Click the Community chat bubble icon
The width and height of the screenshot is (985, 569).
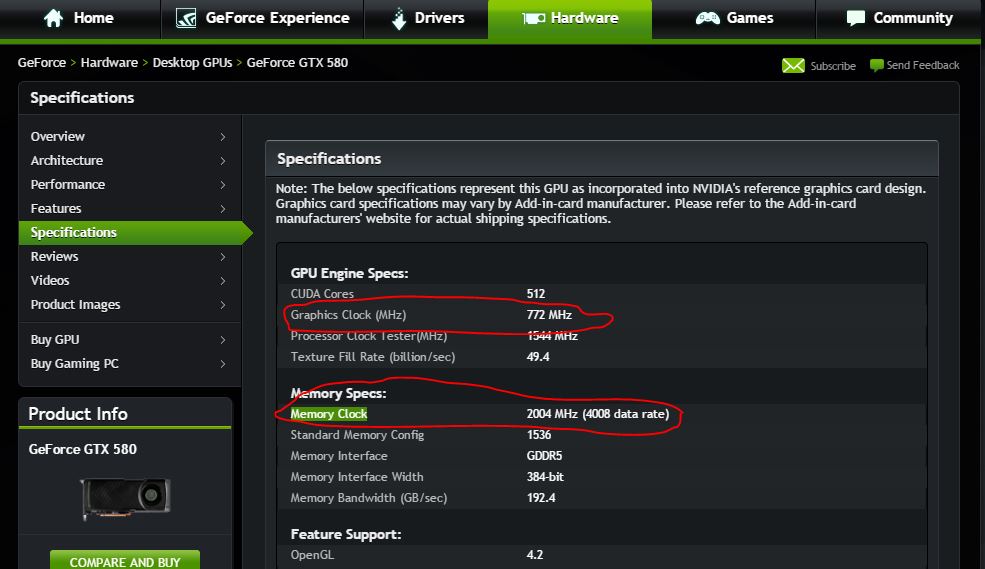(855, 18)
